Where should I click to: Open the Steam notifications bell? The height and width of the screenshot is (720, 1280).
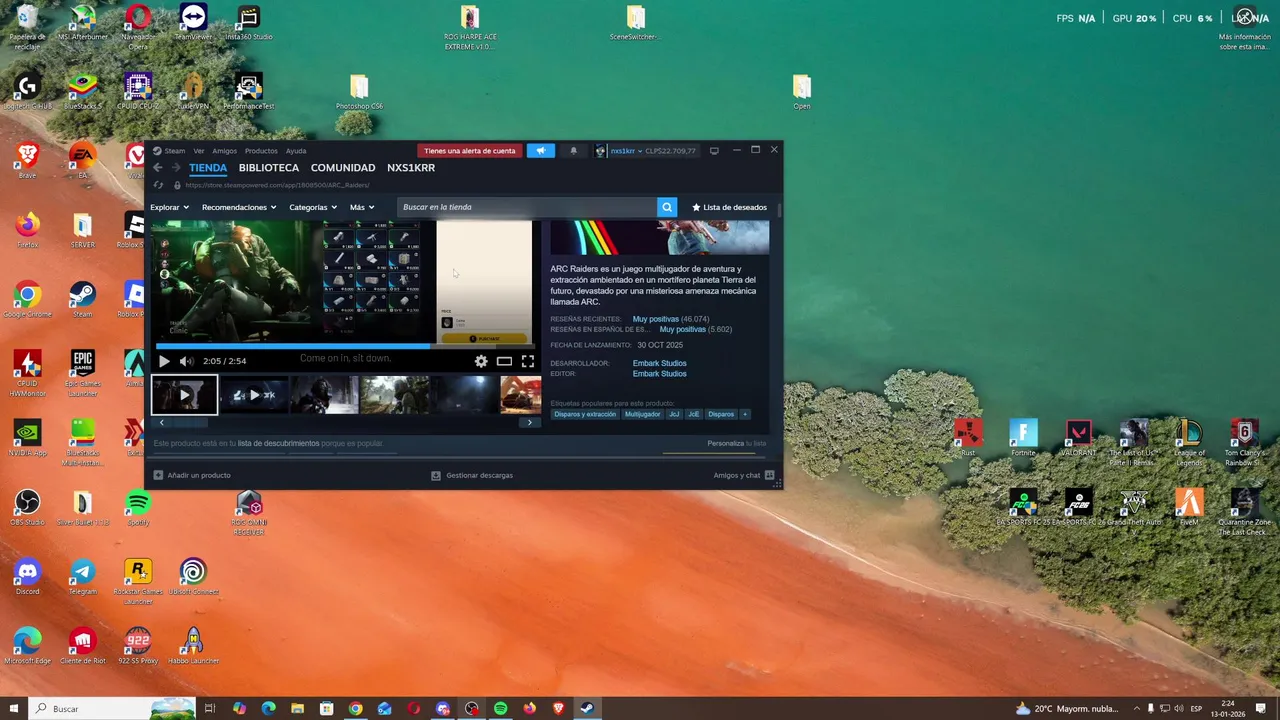[x=573, y=151]
